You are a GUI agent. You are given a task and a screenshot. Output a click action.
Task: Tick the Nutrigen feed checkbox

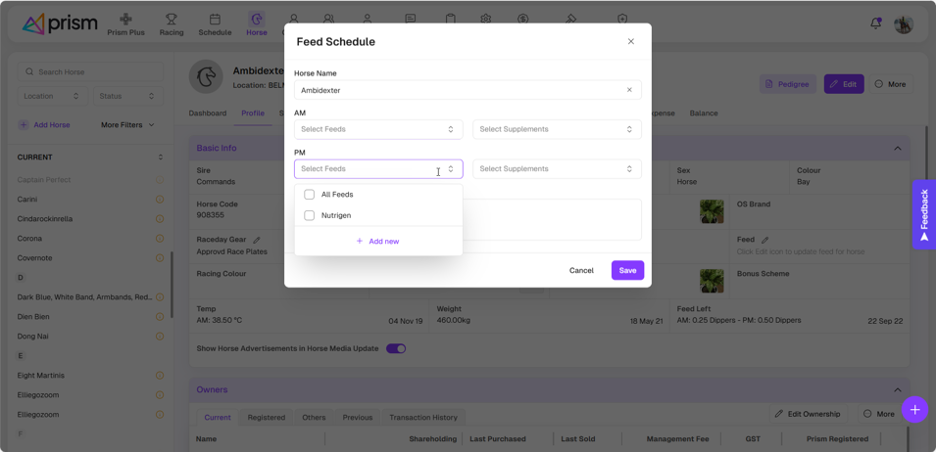click(x=309, y=215)
